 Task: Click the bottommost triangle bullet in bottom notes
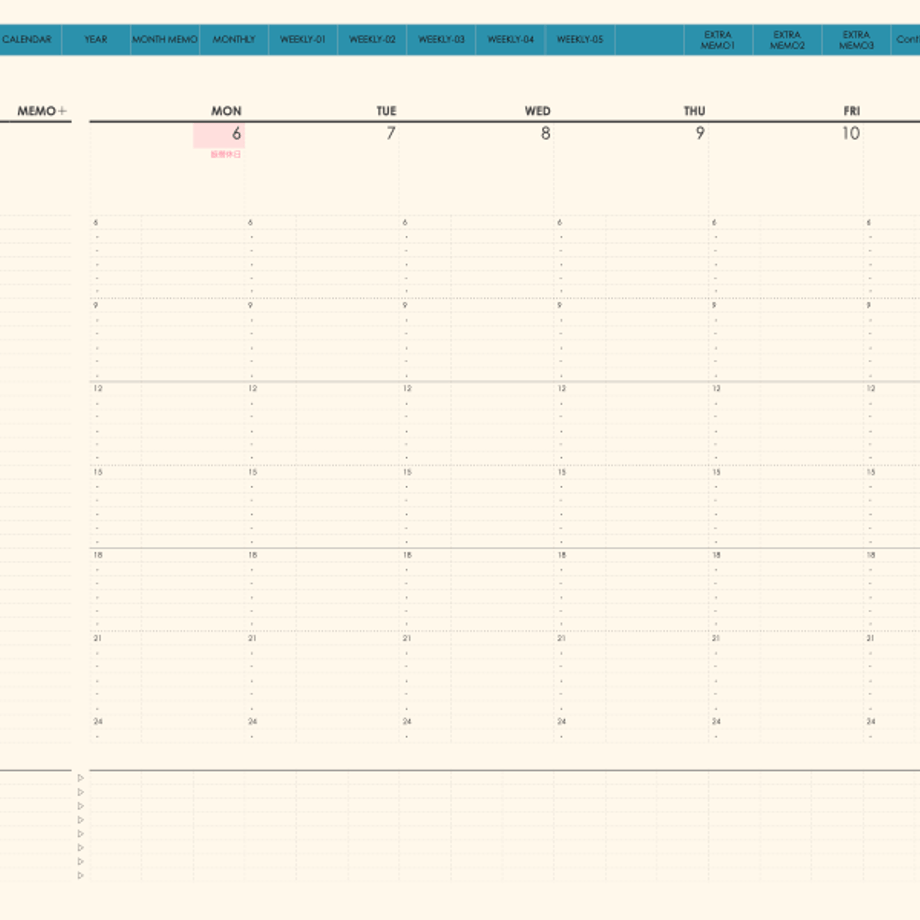[81, 875]
